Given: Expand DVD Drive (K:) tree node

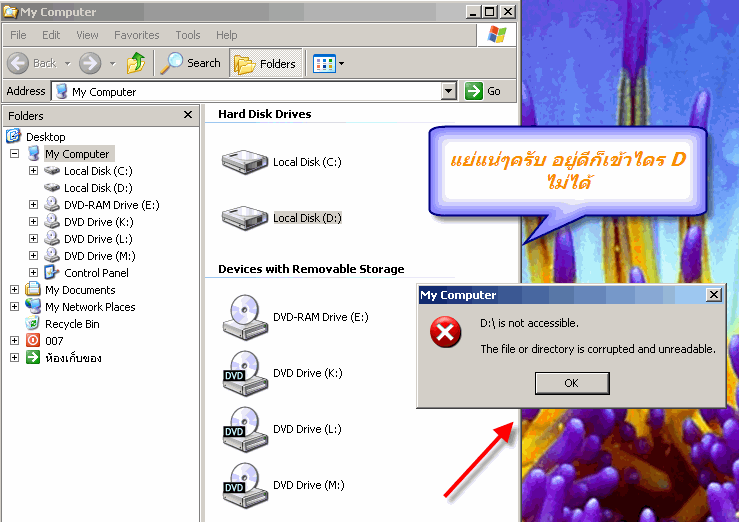Looking at the screenshot, I should 33,221.
